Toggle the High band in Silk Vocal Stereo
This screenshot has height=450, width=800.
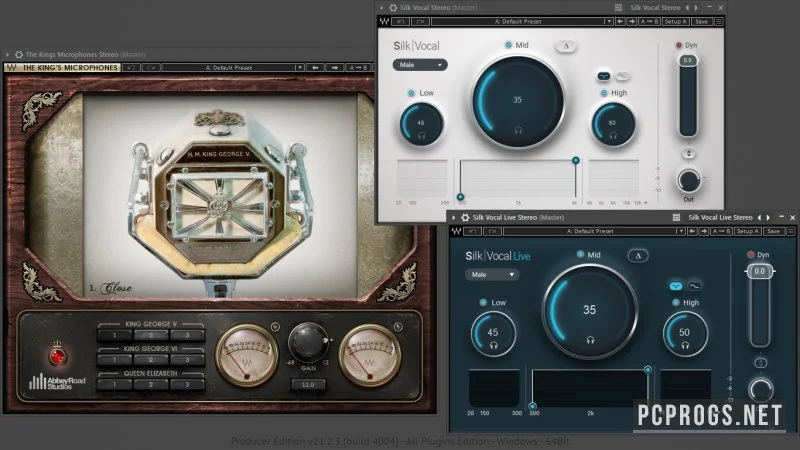604,93
